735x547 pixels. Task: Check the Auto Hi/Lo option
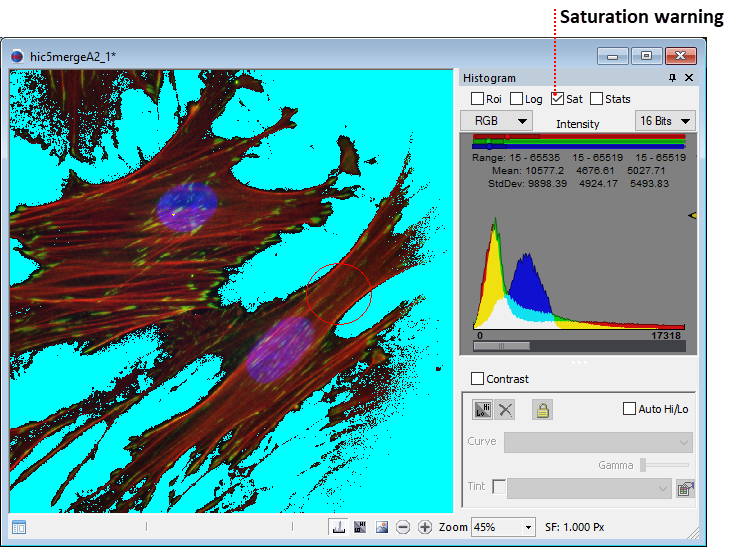pos(629,409)
